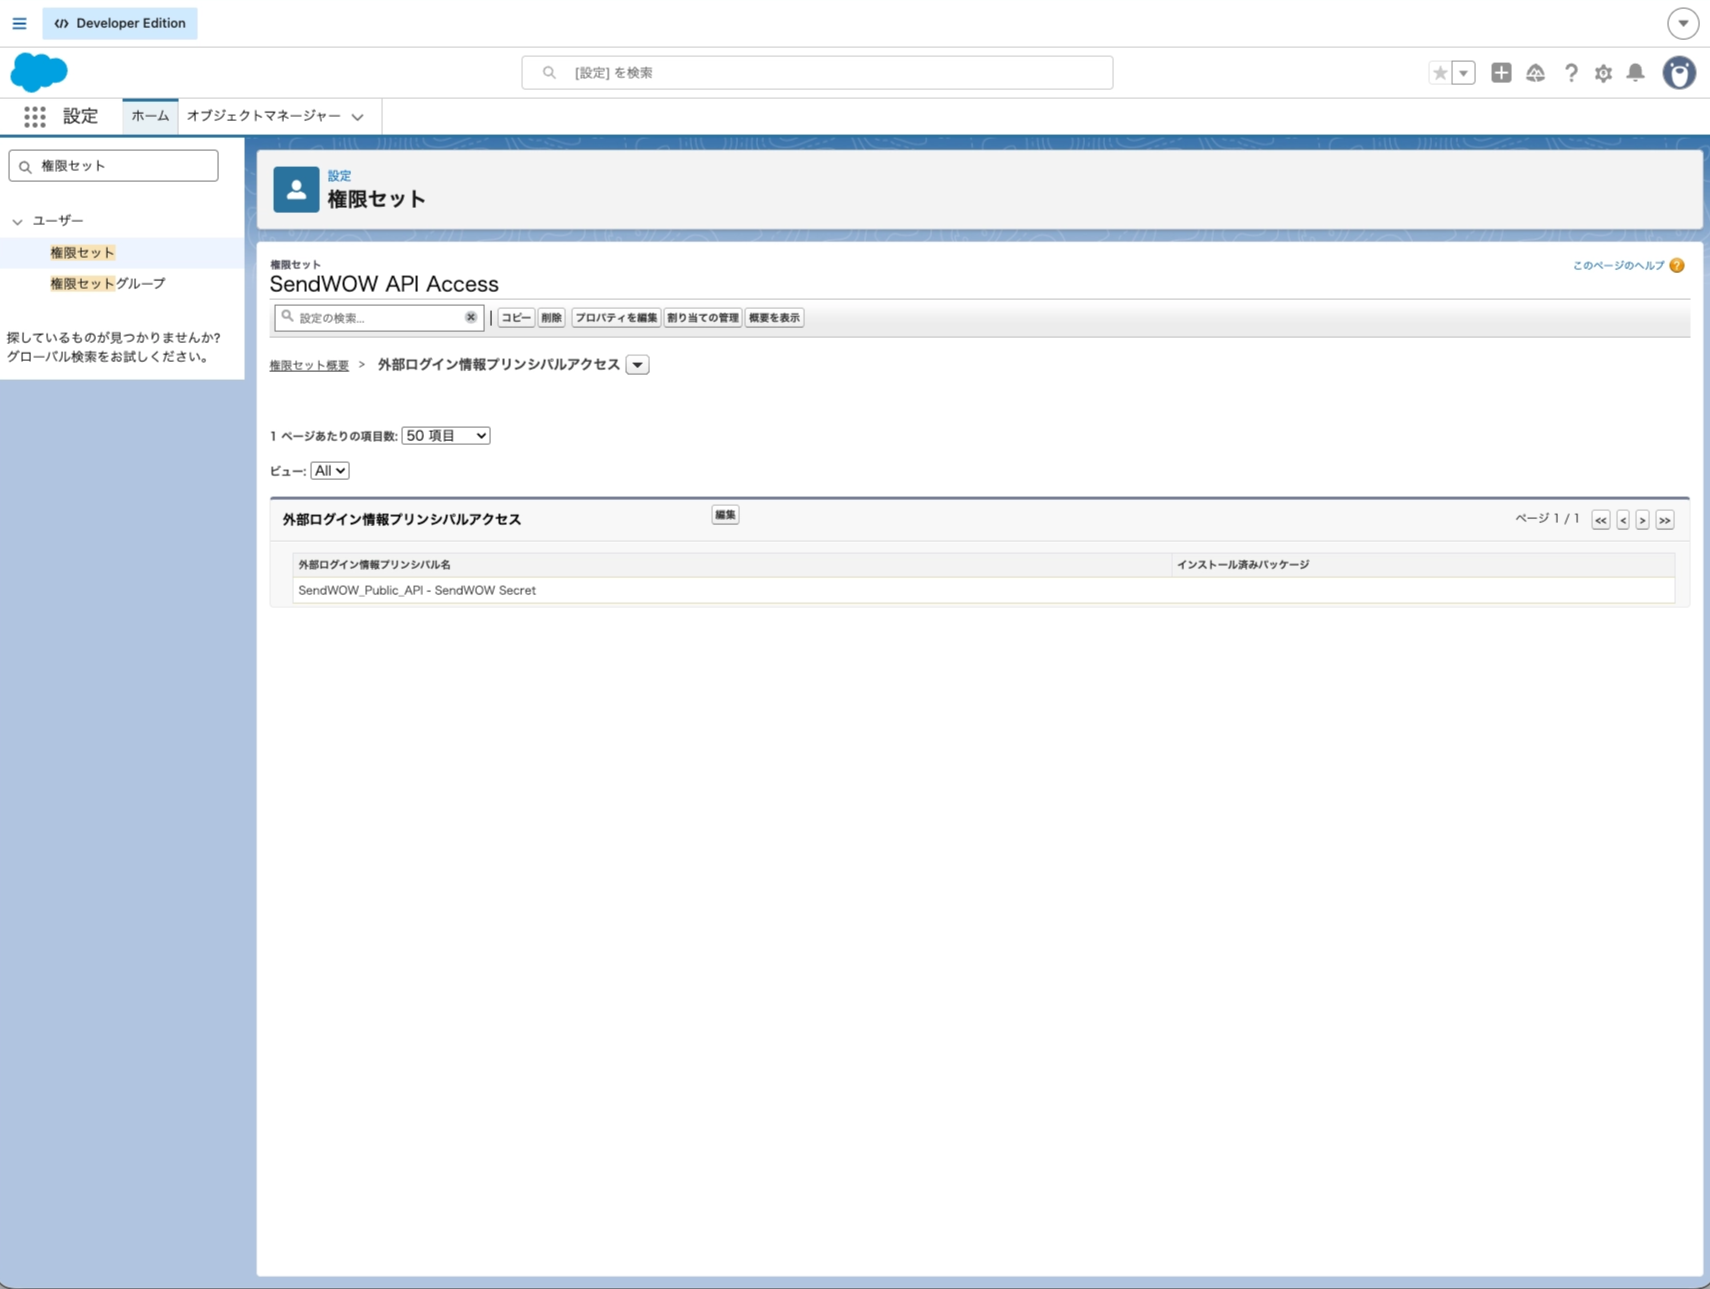The image size is (1710, 1289).
Task: Switch to the オブジェクトマネージャー tab
Action: coord(264,116)
